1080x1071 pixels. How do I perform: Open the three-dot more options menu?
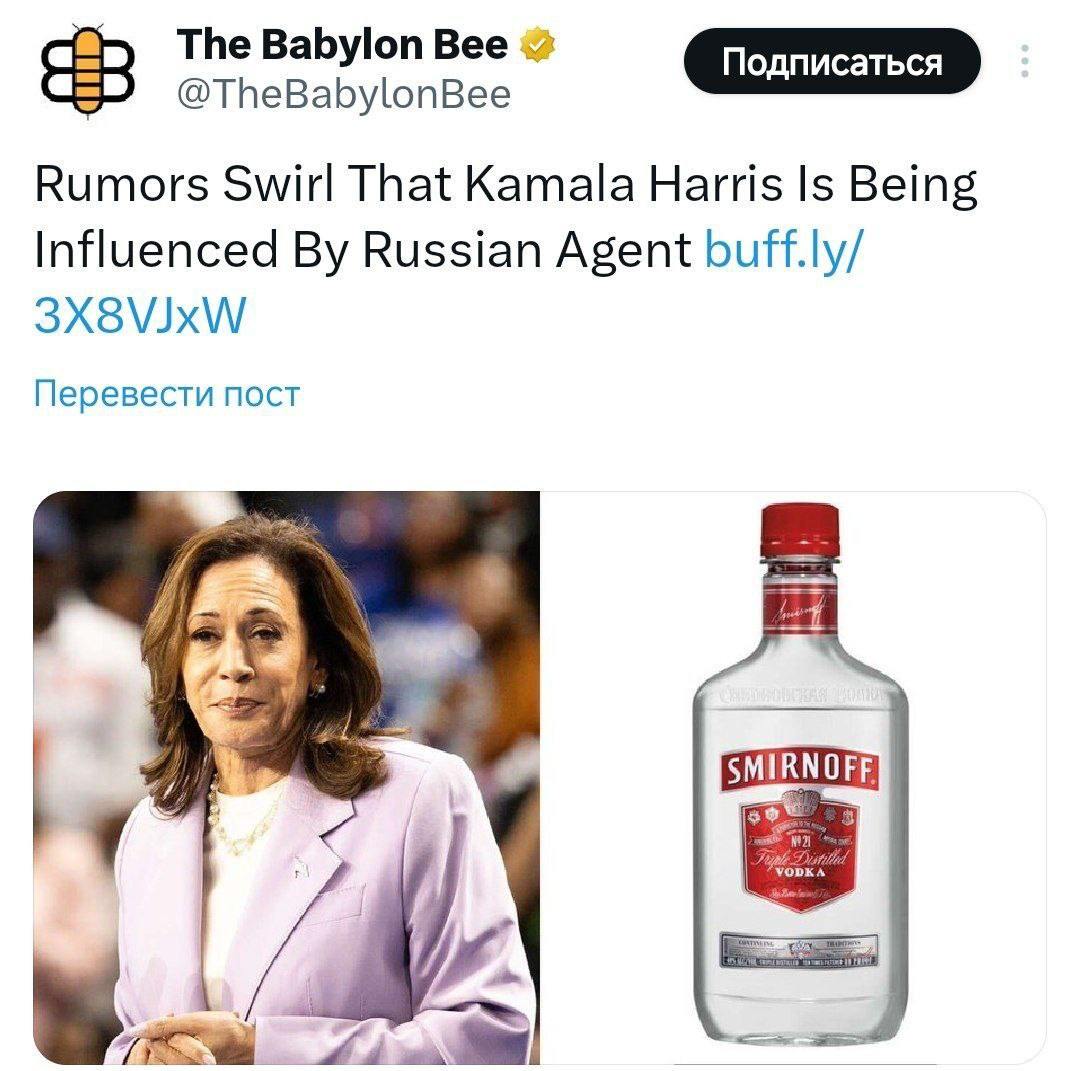(1025, 61)
